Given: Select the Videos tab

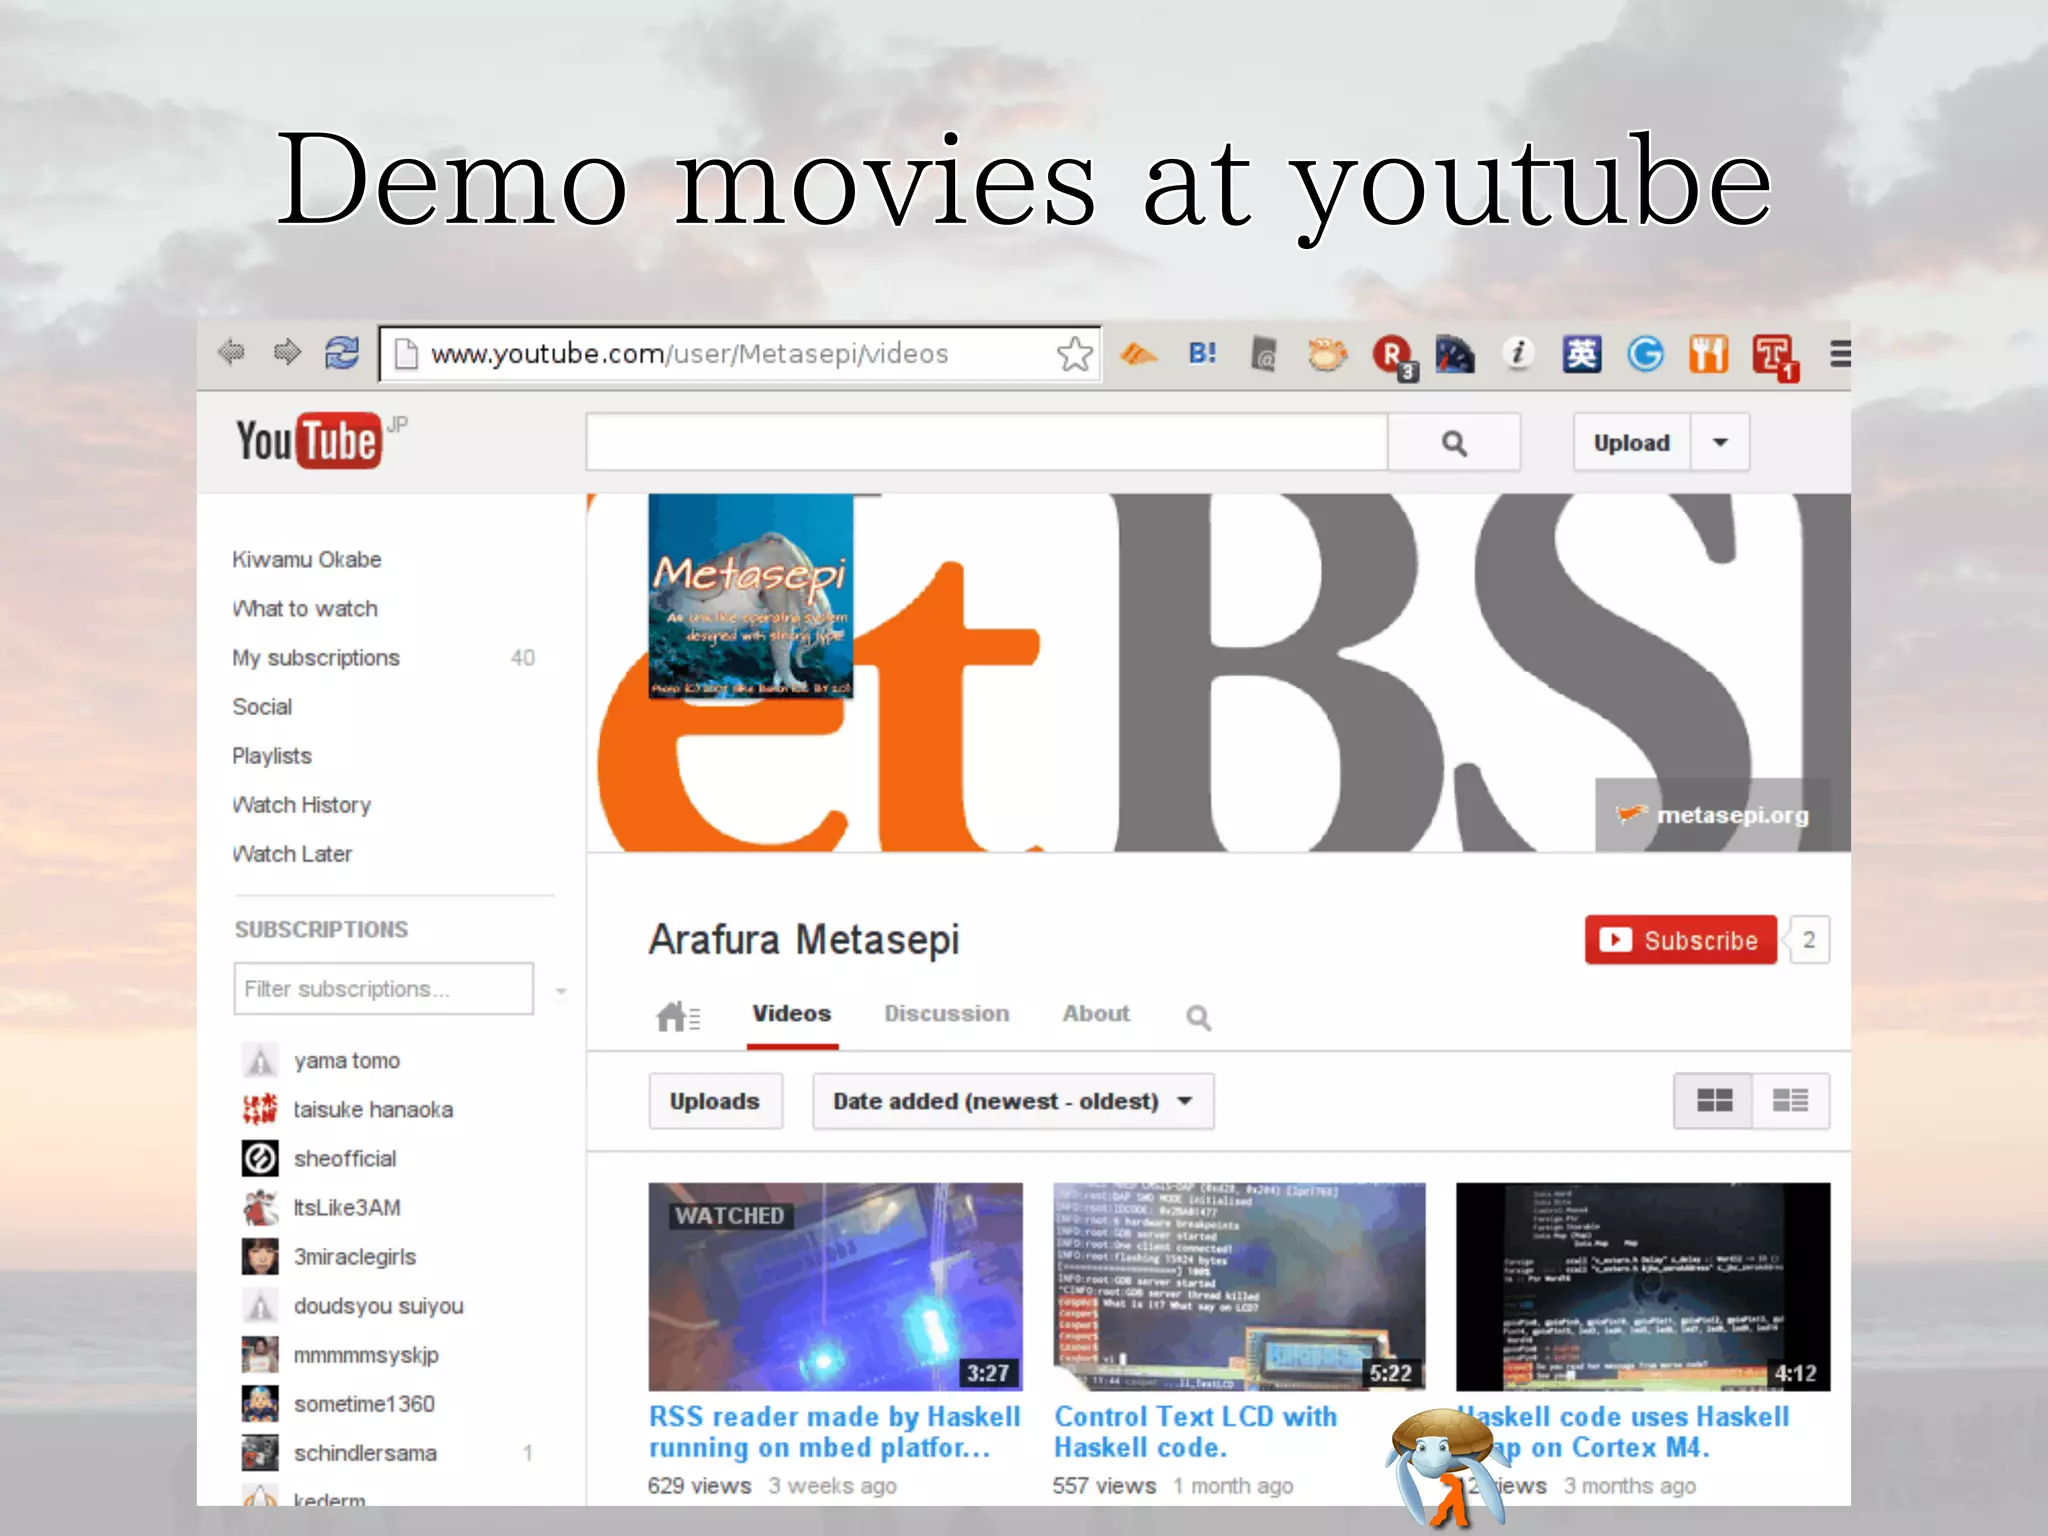Looking at the screenshot, I should click(x=792, y=1014).
